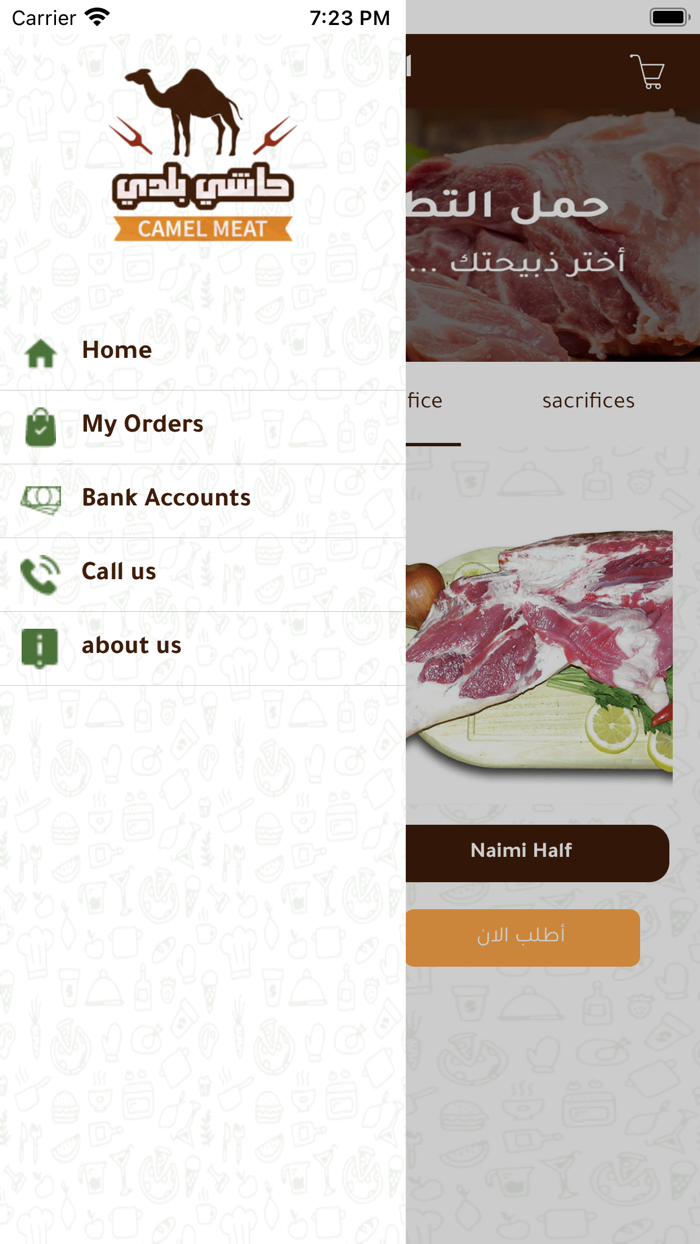700x1244 pixels.
Task: Tap the orange Arabic order-now button
Action: click(522, 938)
